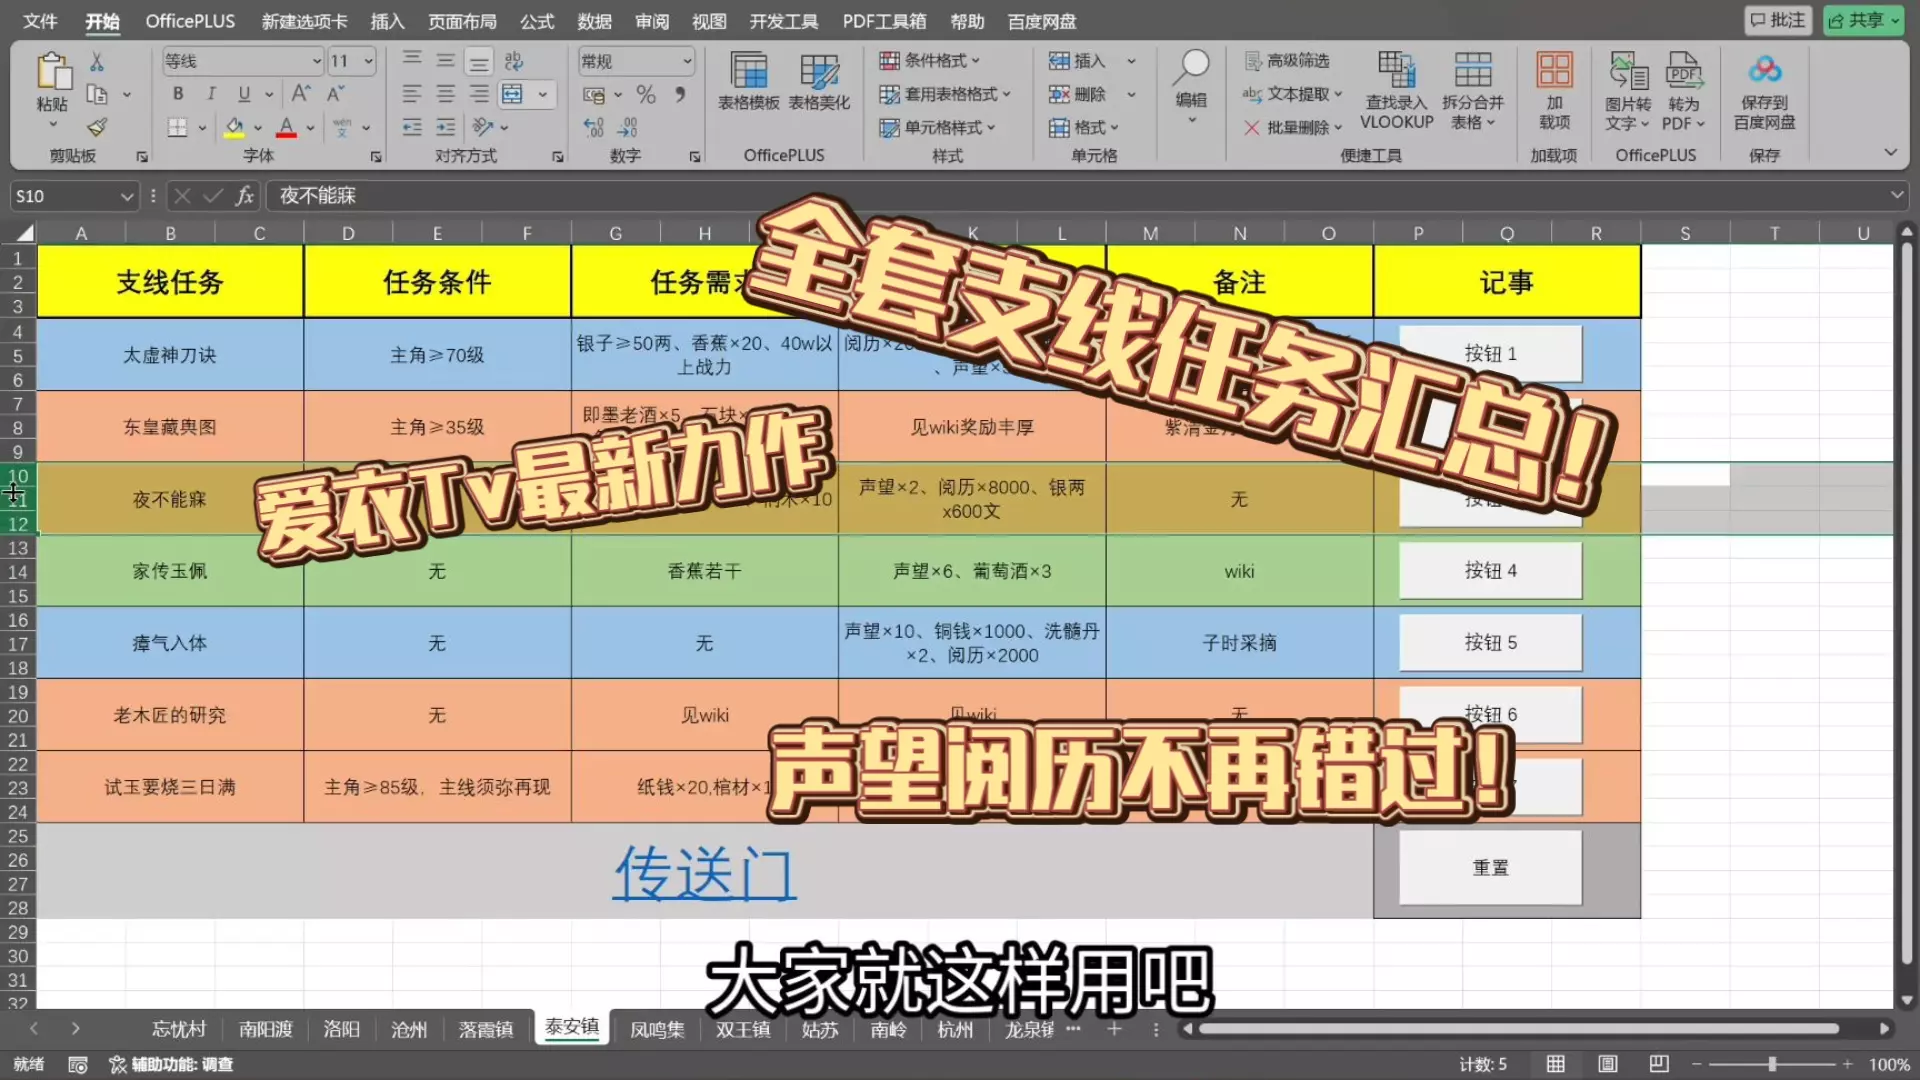1920x1080 pixels.
Task: Click the Format Painter brush icon
Action: tap(97, 128)
